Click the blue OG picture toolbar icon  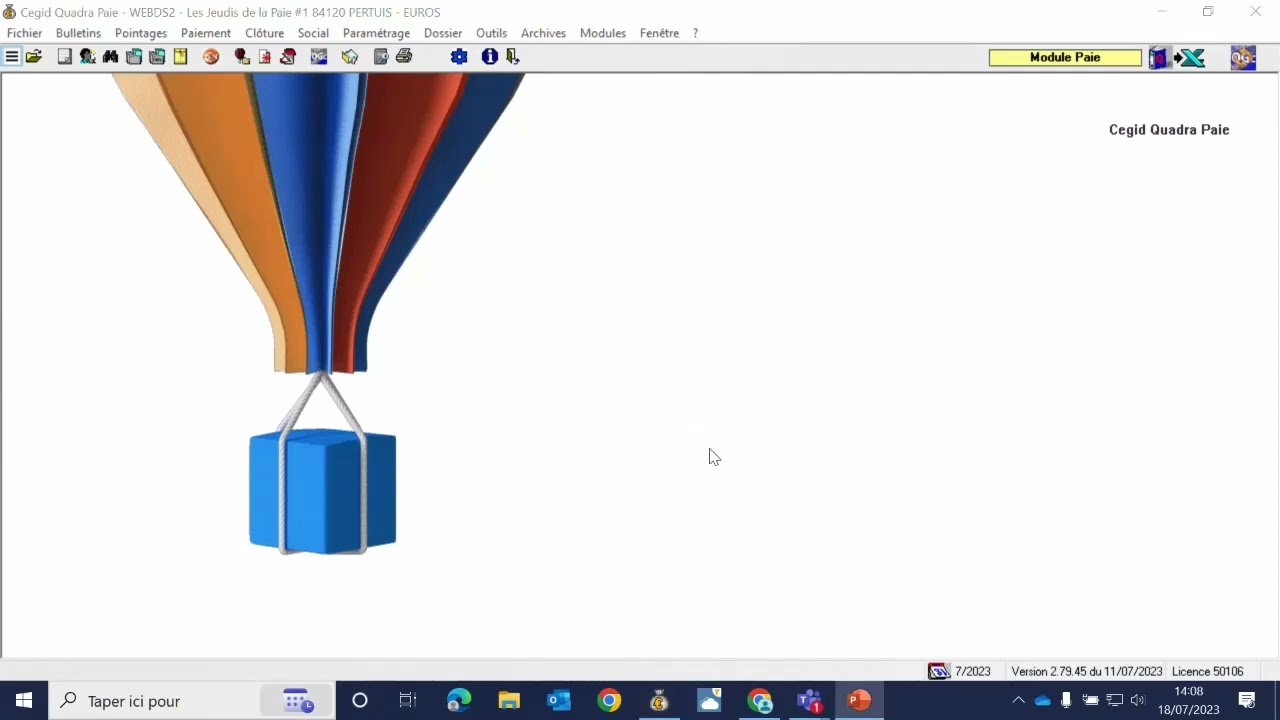click(319, 57)
